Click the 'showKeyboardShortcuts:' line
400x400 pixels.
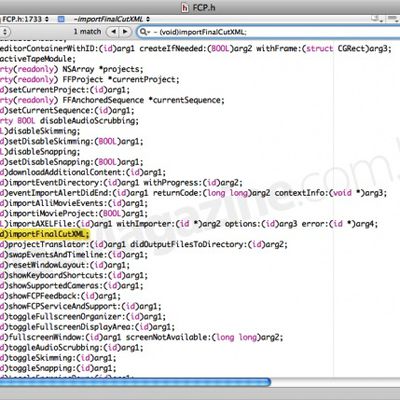pyautogui.click(x=74, y=276)
